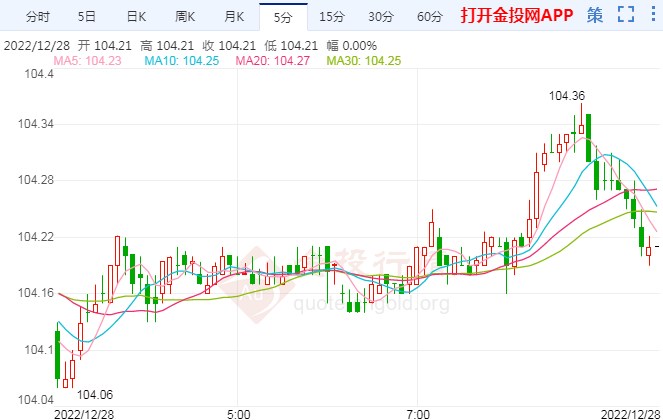Click the 104.16 price axis label
The width and height of the screenshot is (663, 420).
(36, 293)
